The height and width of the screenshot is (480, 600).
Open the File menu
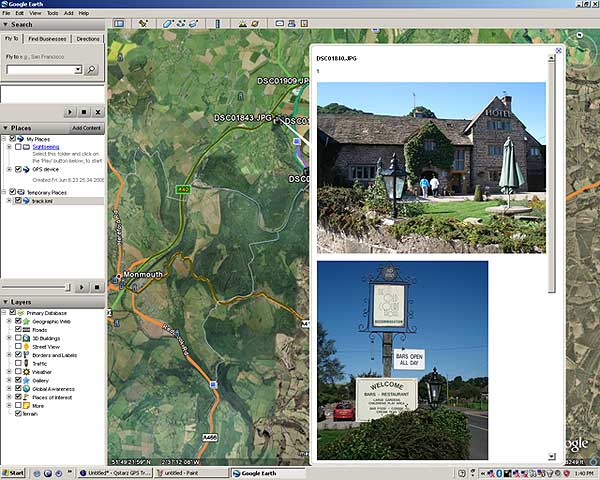click(x=6, y=13)
